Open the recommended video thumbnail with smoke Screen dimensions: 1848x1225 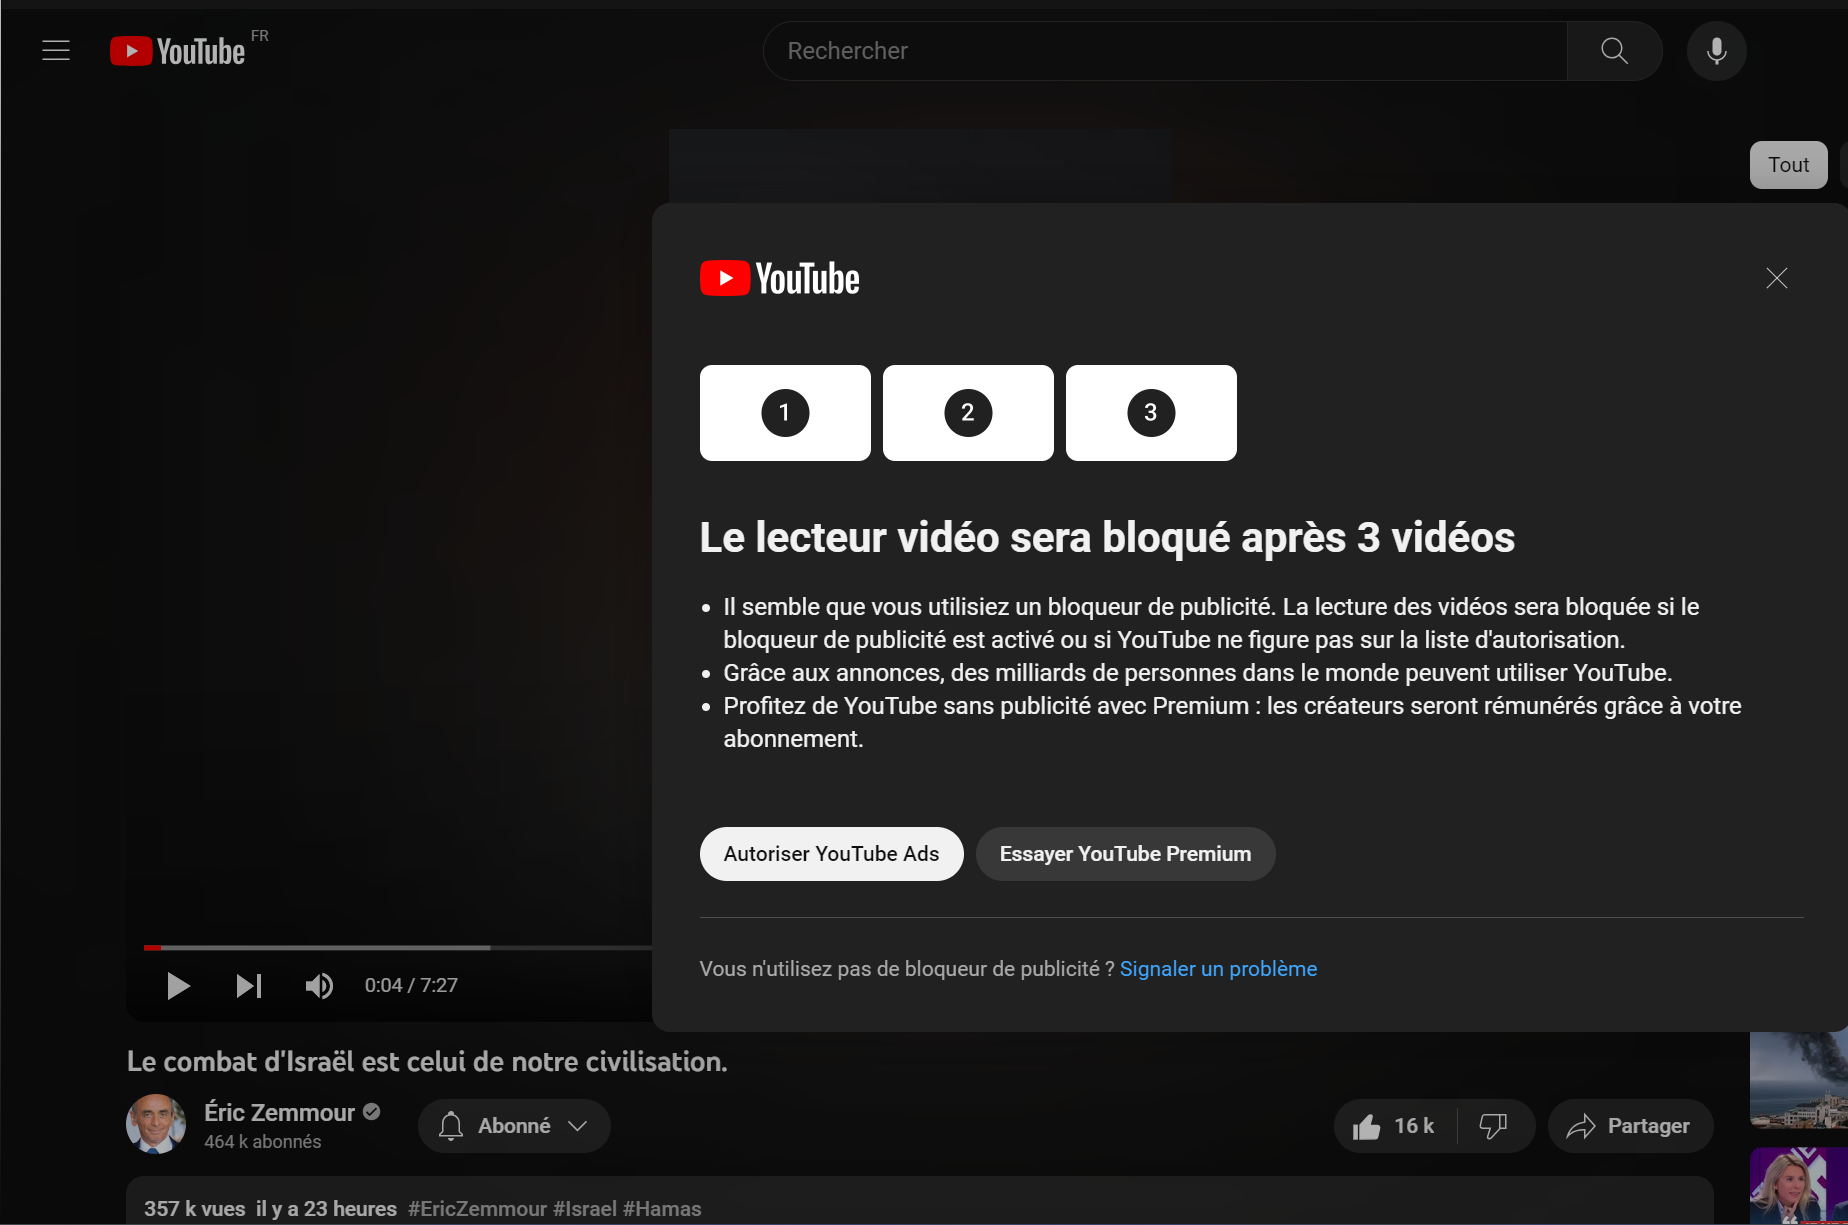point(1798,1080)
